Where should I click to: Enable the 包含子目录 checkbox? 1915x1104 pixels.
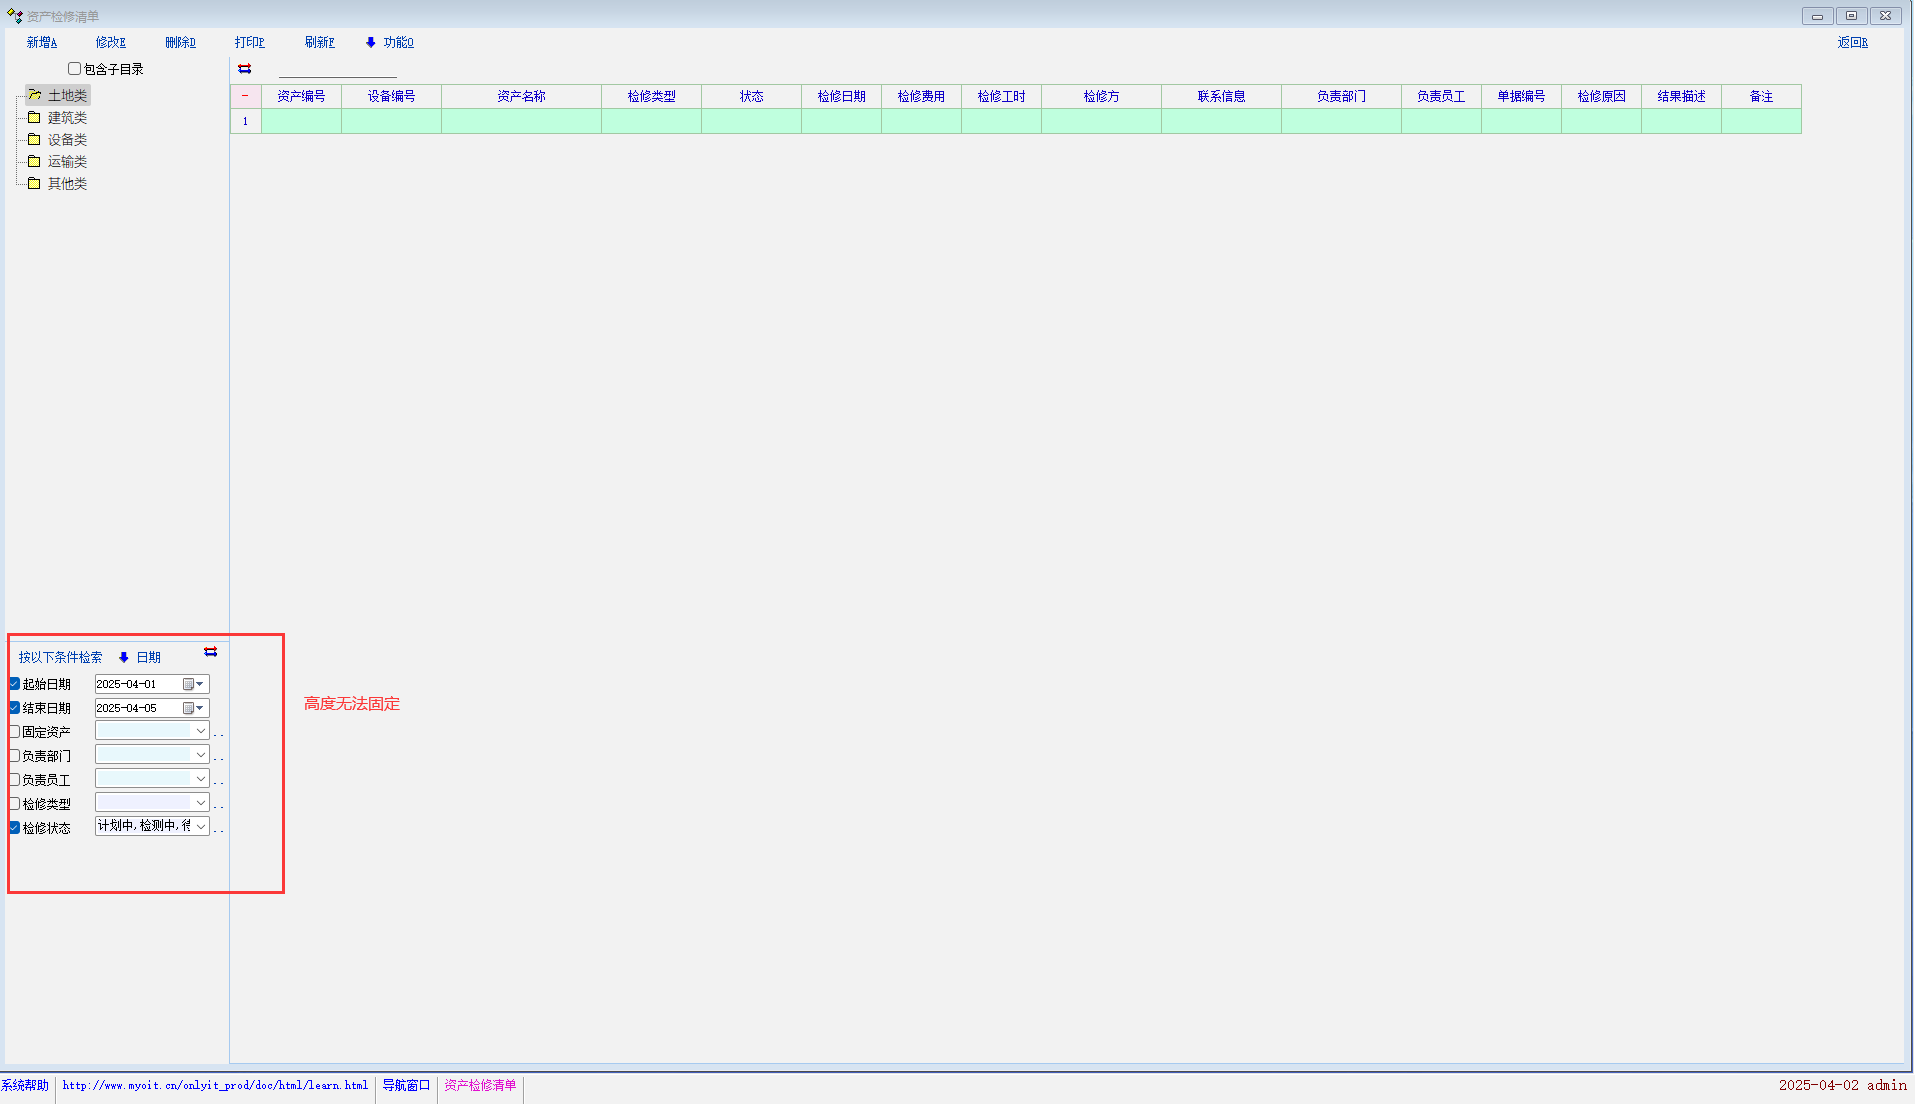74,69
